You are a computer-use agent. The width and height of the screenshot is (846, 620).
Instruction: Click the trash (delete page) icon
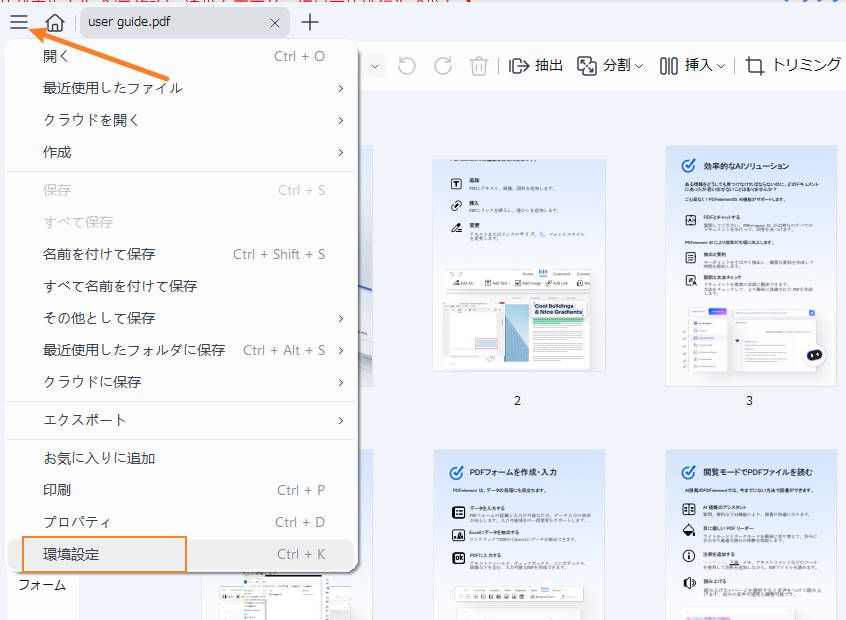[x=478, y=65]
